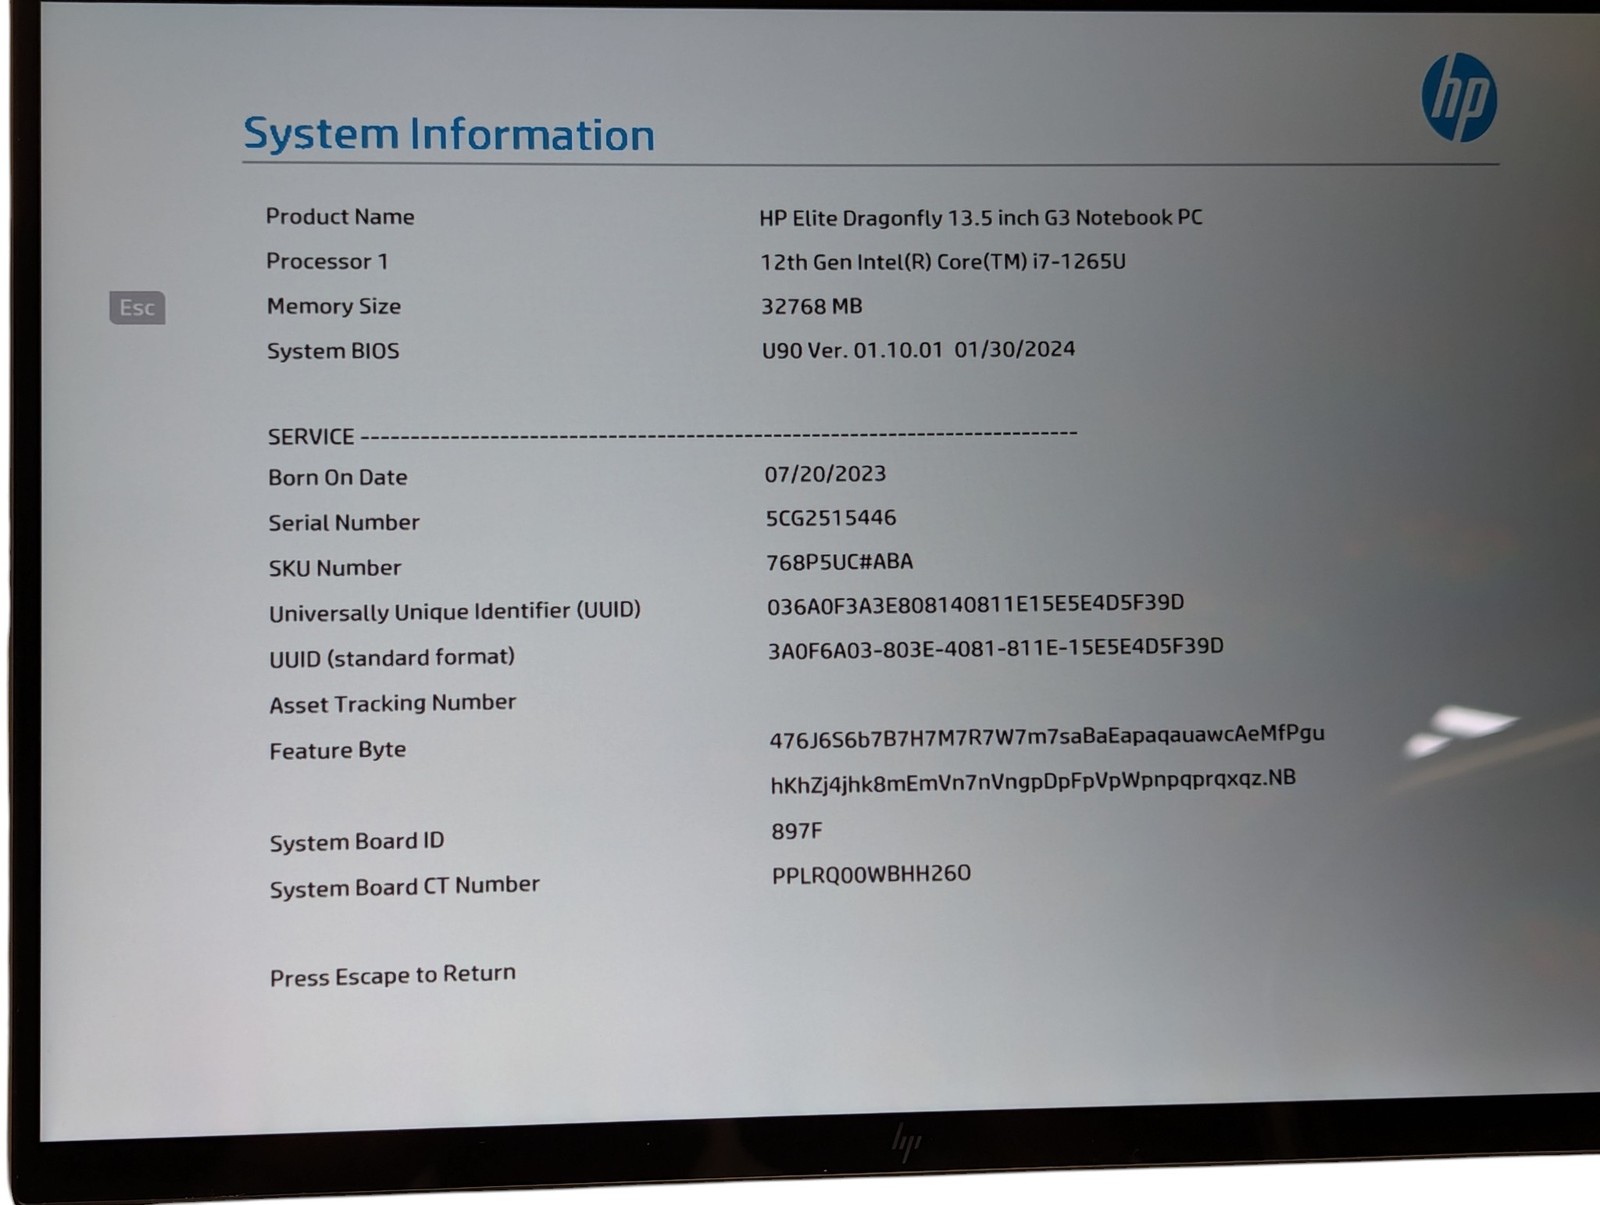The height and width of the screenshot is (1205, 1600).
Task: Select the Feature Byte line starting hKhZj4jhk
Action: 1033,781
